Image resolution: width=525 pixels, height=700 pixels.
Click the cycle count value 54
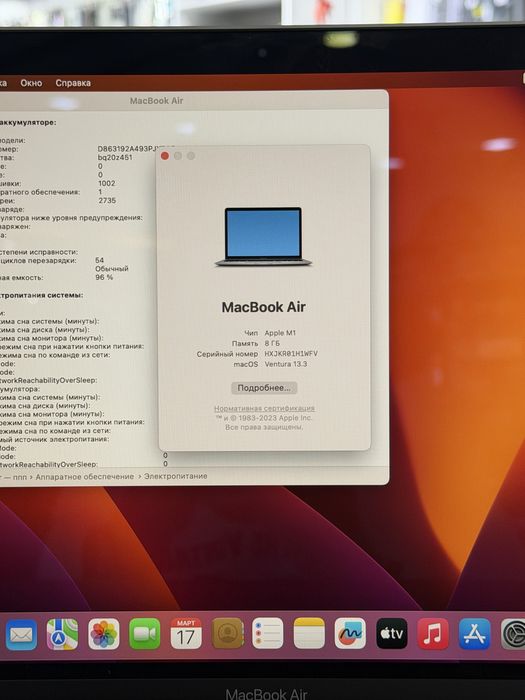[100, 260]
